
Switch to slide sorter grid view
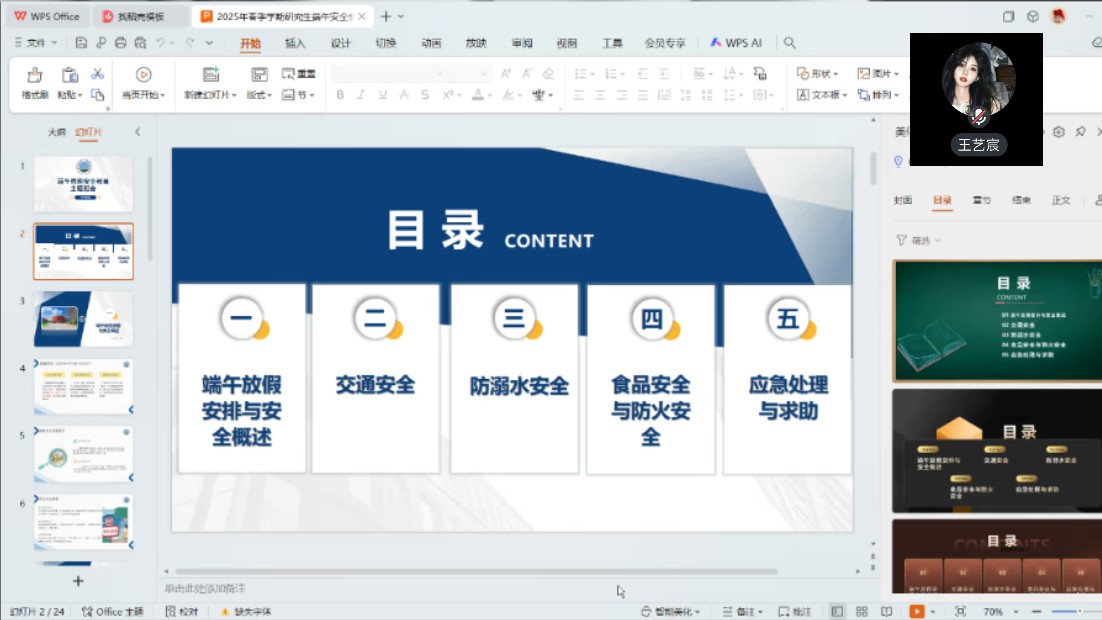point(861,611)
